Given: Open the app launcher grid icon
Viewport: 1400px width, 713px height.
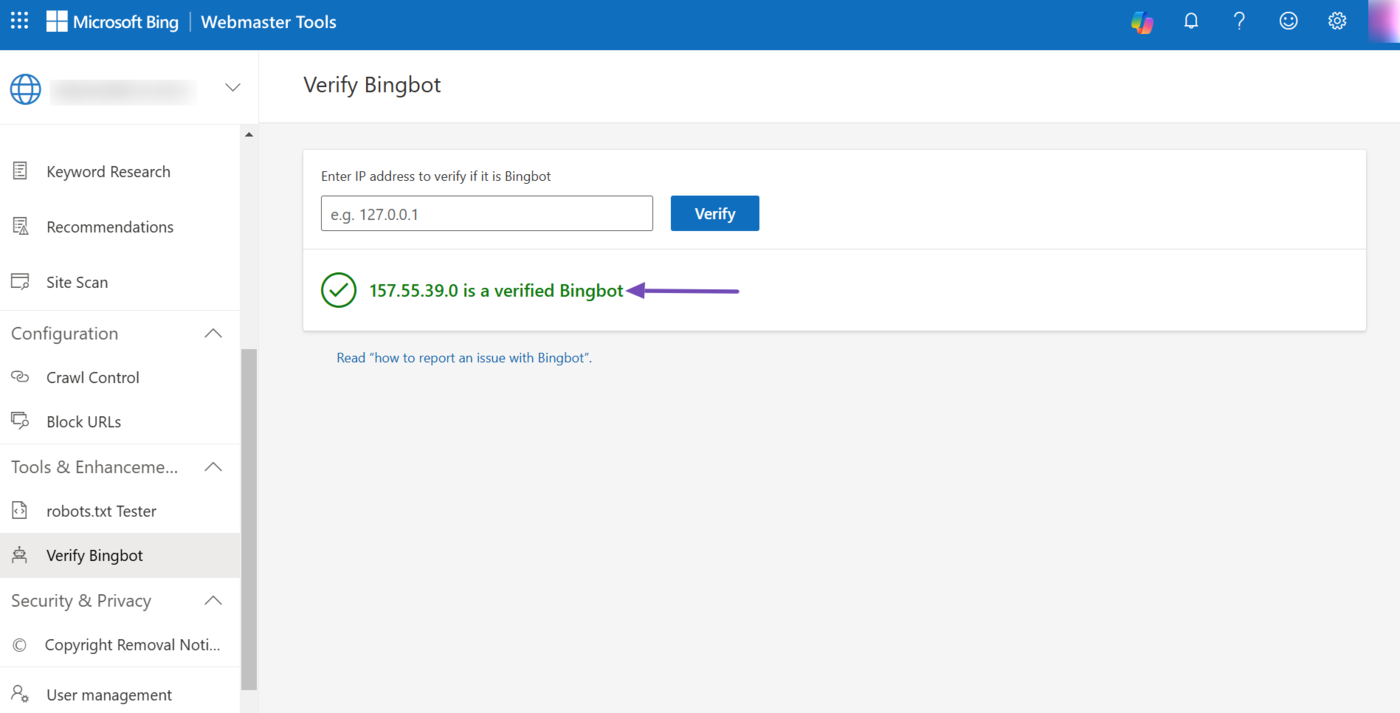Looking at the screenshot, I should tap(20, 21).
